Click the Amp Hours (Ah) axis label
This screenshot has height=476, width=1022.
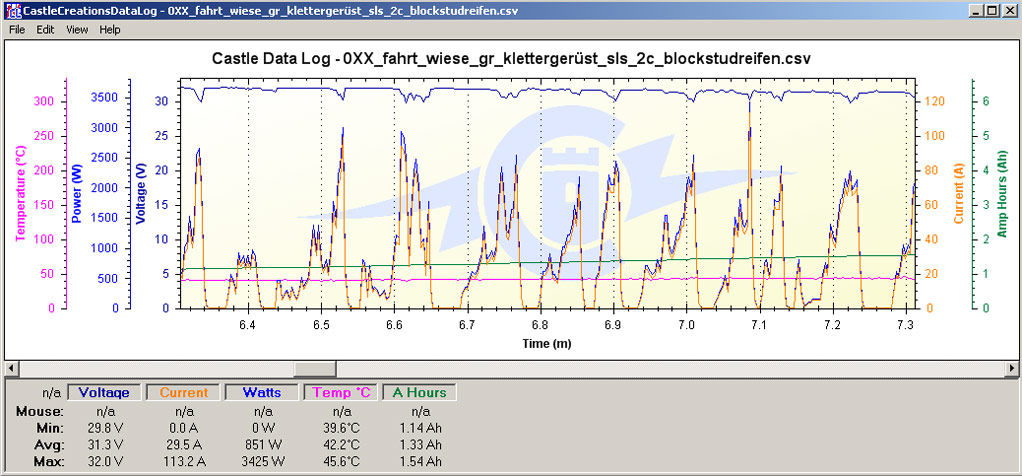coord(1002,194)
